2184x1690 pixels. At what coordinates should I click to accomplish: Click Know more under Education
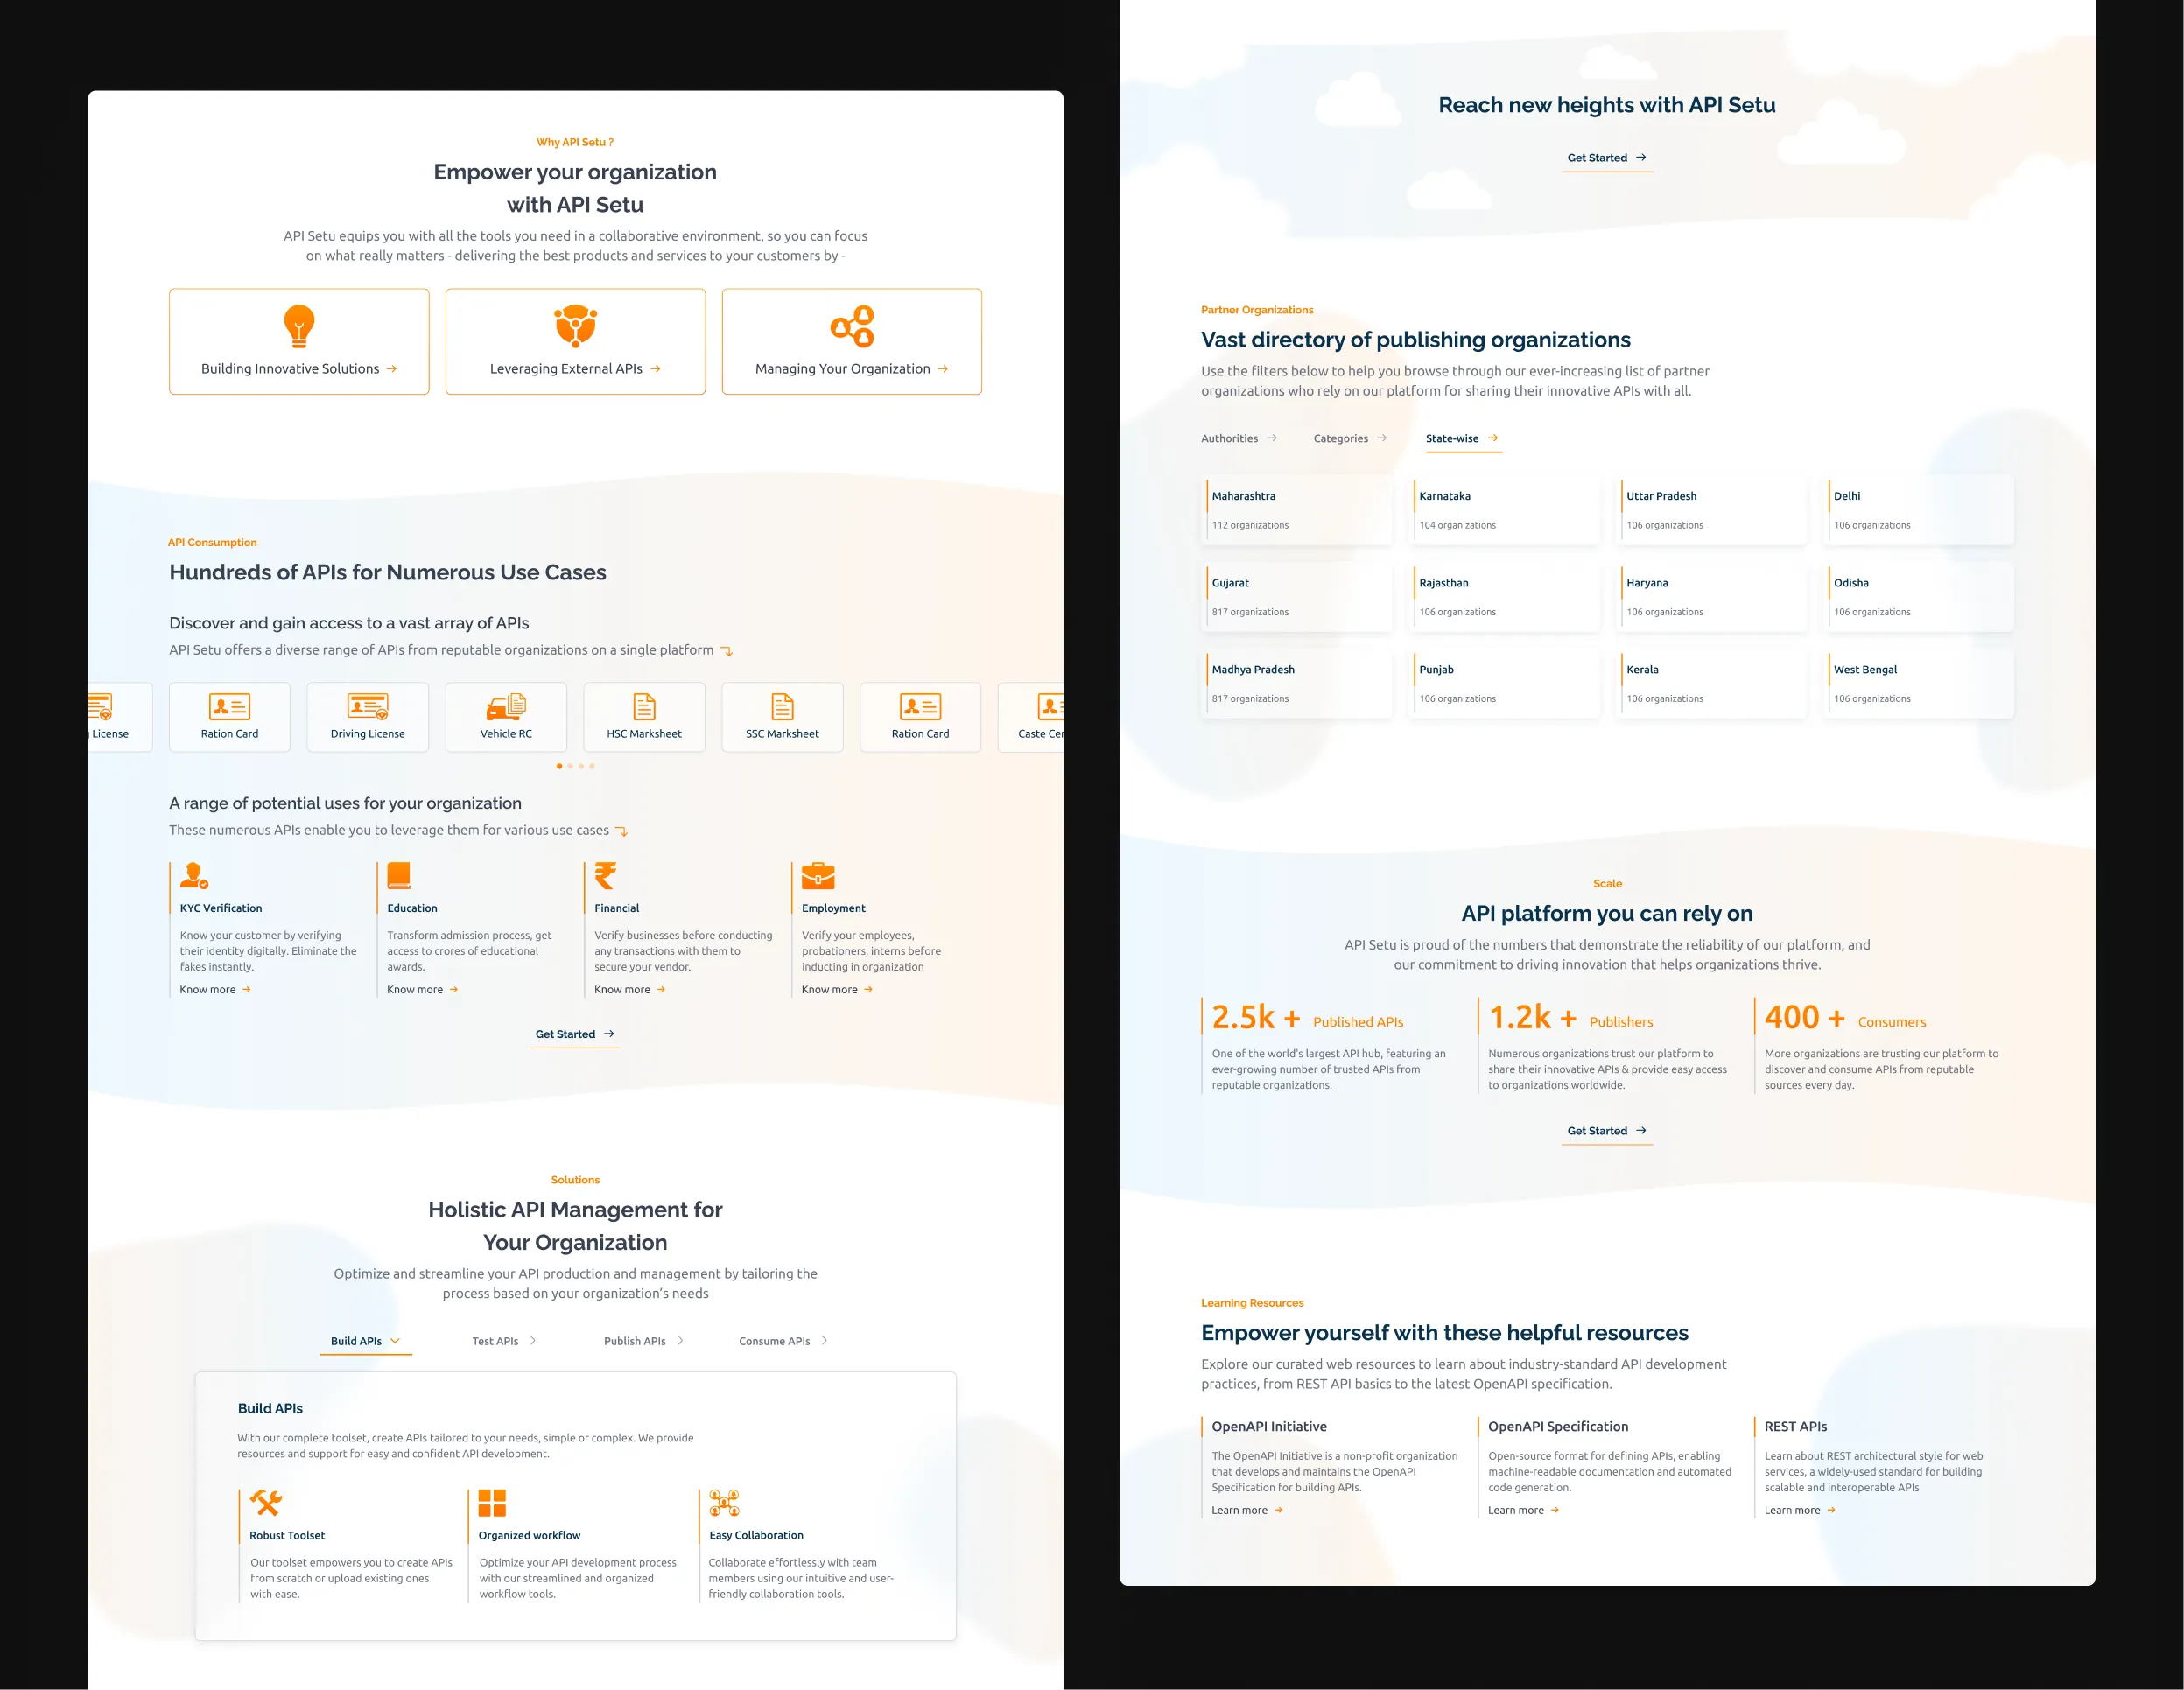coord(423,990)
